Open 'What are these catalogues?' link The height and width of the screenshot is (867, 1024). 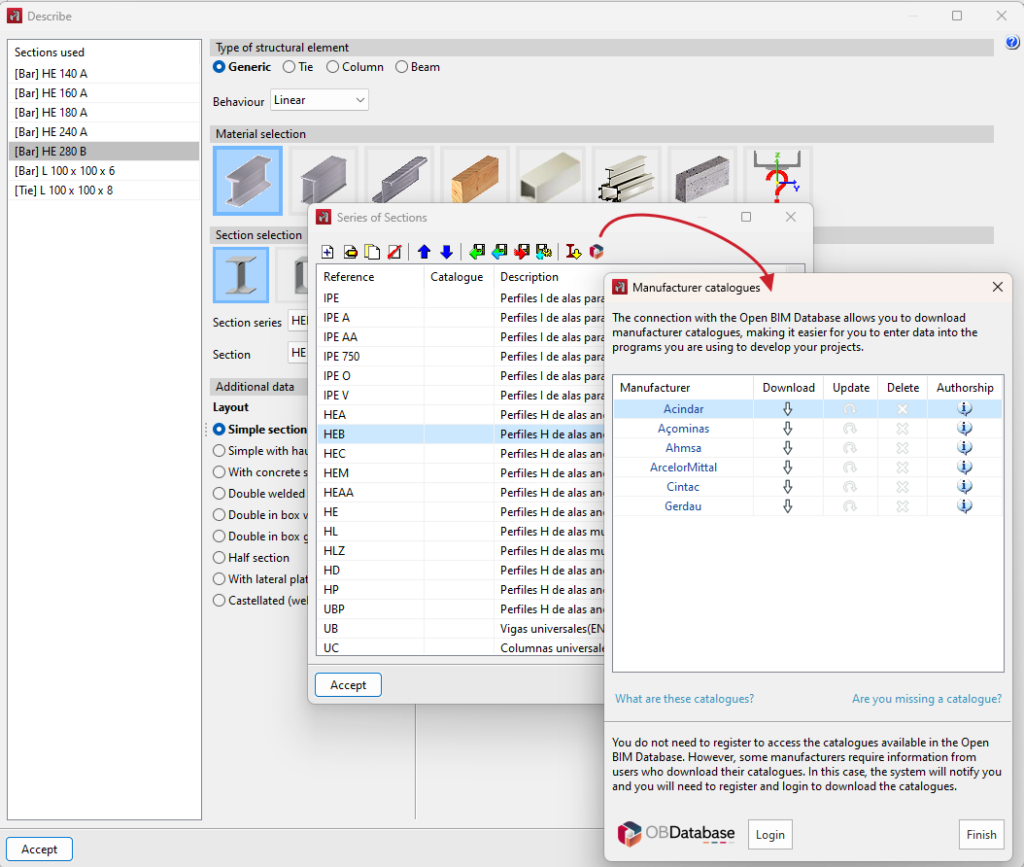pos(684,699)
